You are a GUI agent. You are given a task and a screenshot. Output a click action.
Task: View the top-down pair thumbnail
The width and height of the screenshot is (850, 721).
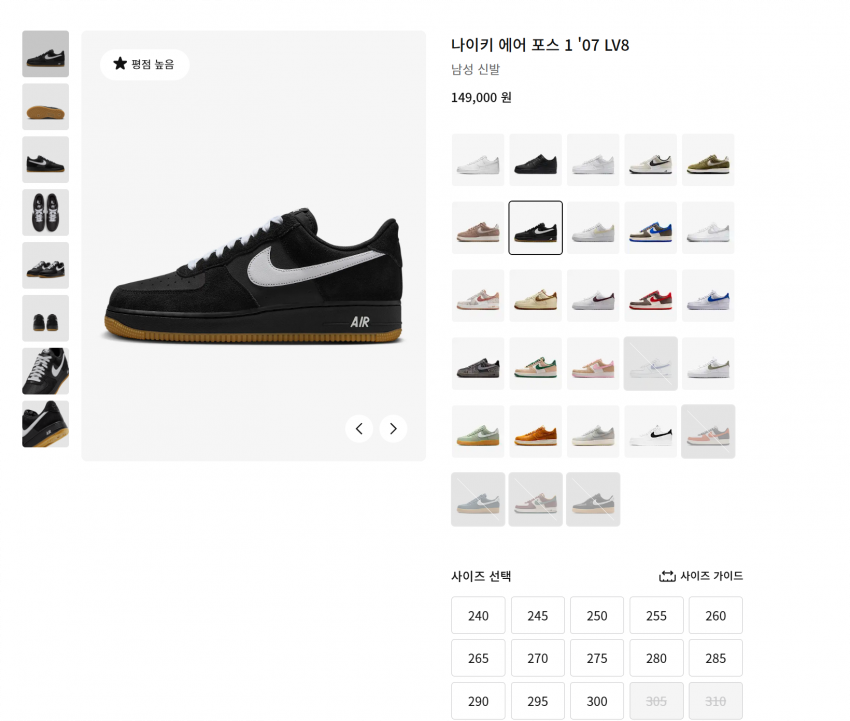[46, 213]
